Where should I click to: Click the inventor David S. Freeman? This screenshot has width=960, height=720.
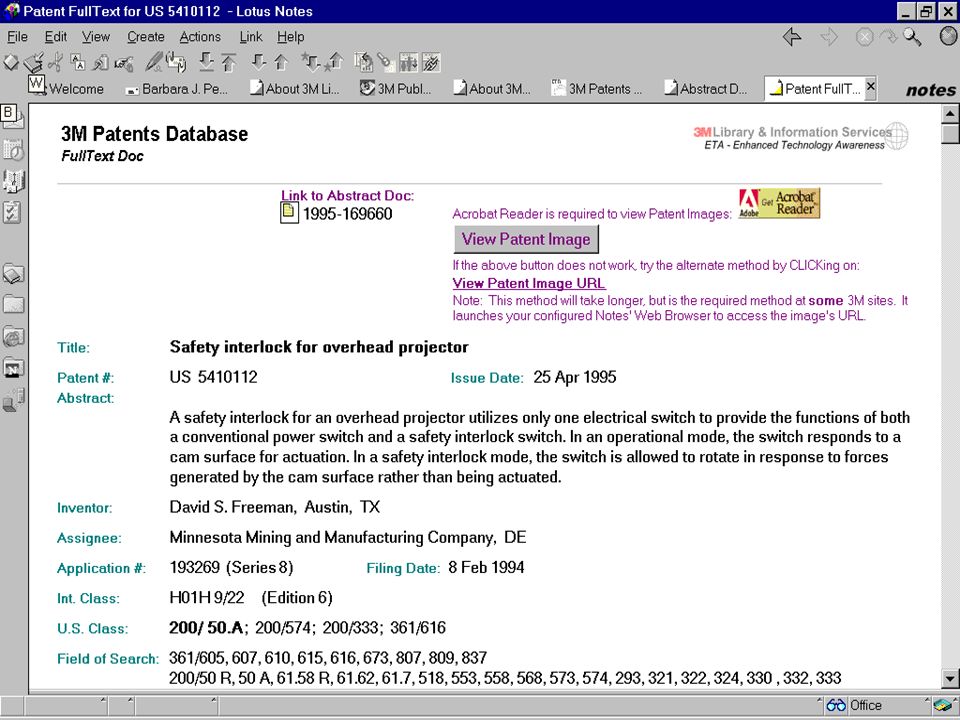(232, 507)
